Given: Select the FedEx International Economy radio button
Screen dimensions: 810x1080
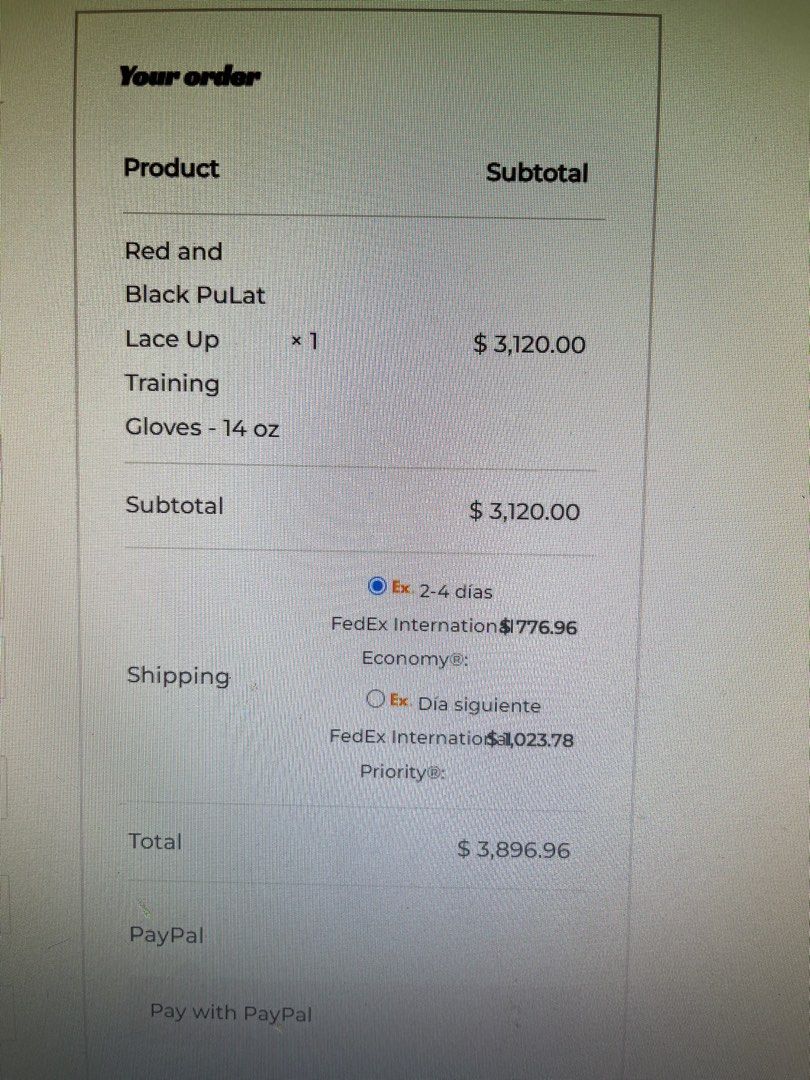Looking at the screenshot, I should click(377, 586).
